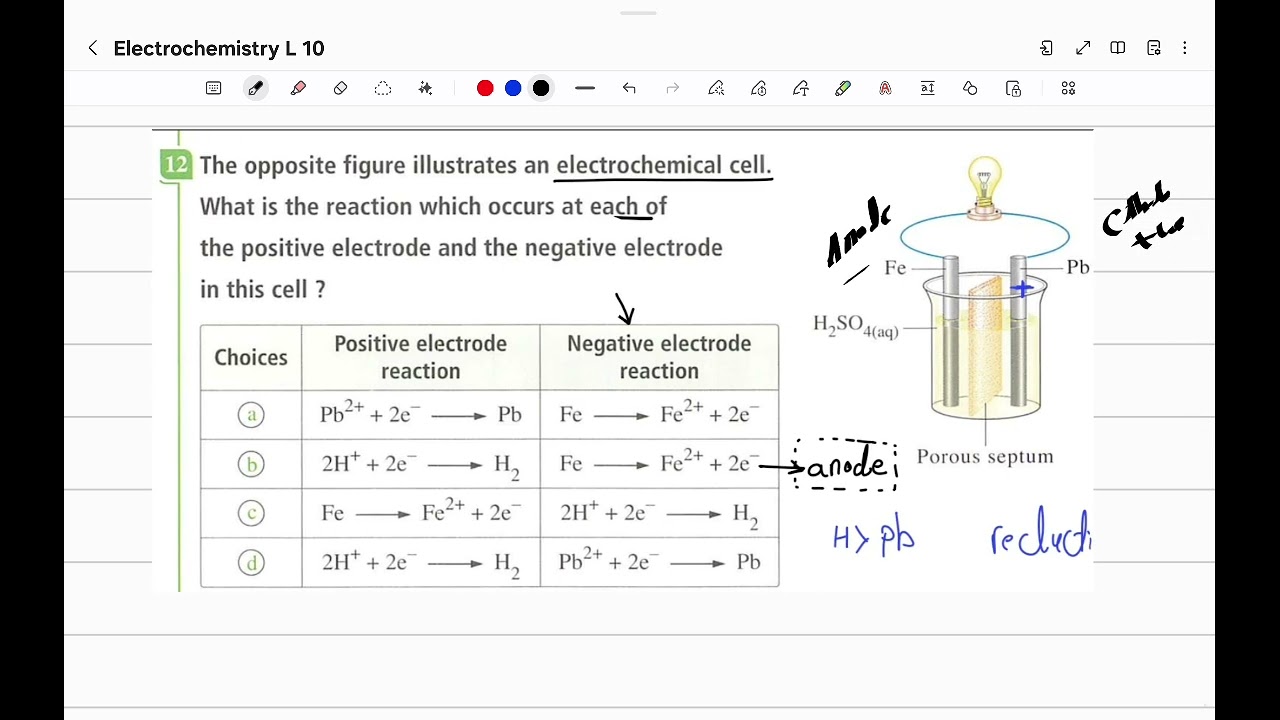Image resolution: width=1280 pixels, height=720 pixels.
Task: Tap the top center drag handle bar
Action: tap(638, 13)
